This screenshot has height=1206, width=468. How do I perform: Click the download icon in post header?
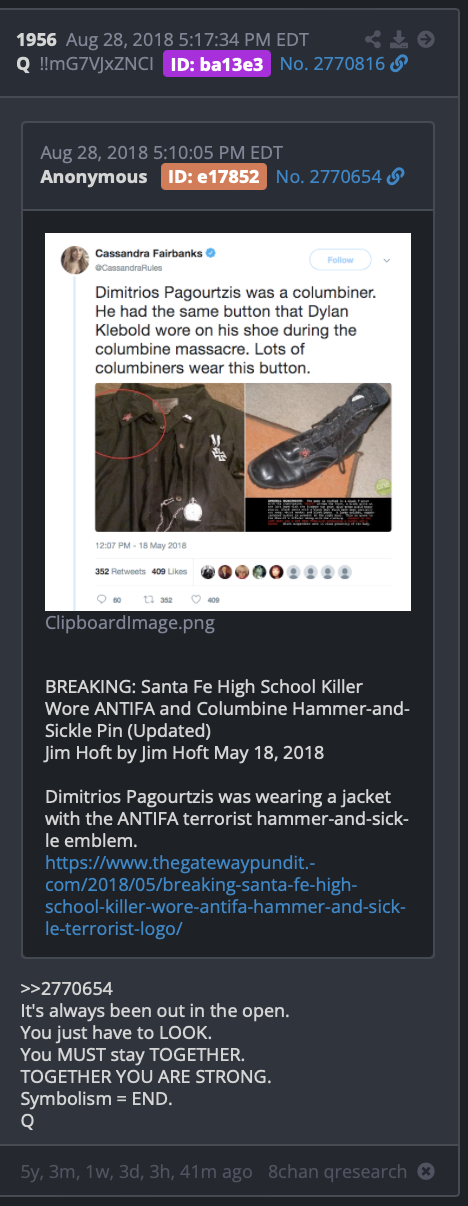click(399, 40)
